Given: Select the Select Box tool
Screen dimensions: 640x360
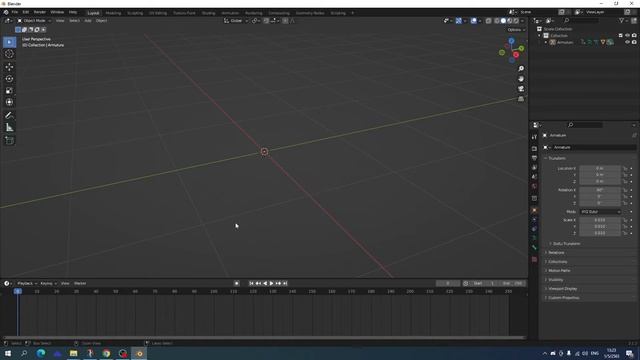Looking at the screenshot, I should [9, 42].
